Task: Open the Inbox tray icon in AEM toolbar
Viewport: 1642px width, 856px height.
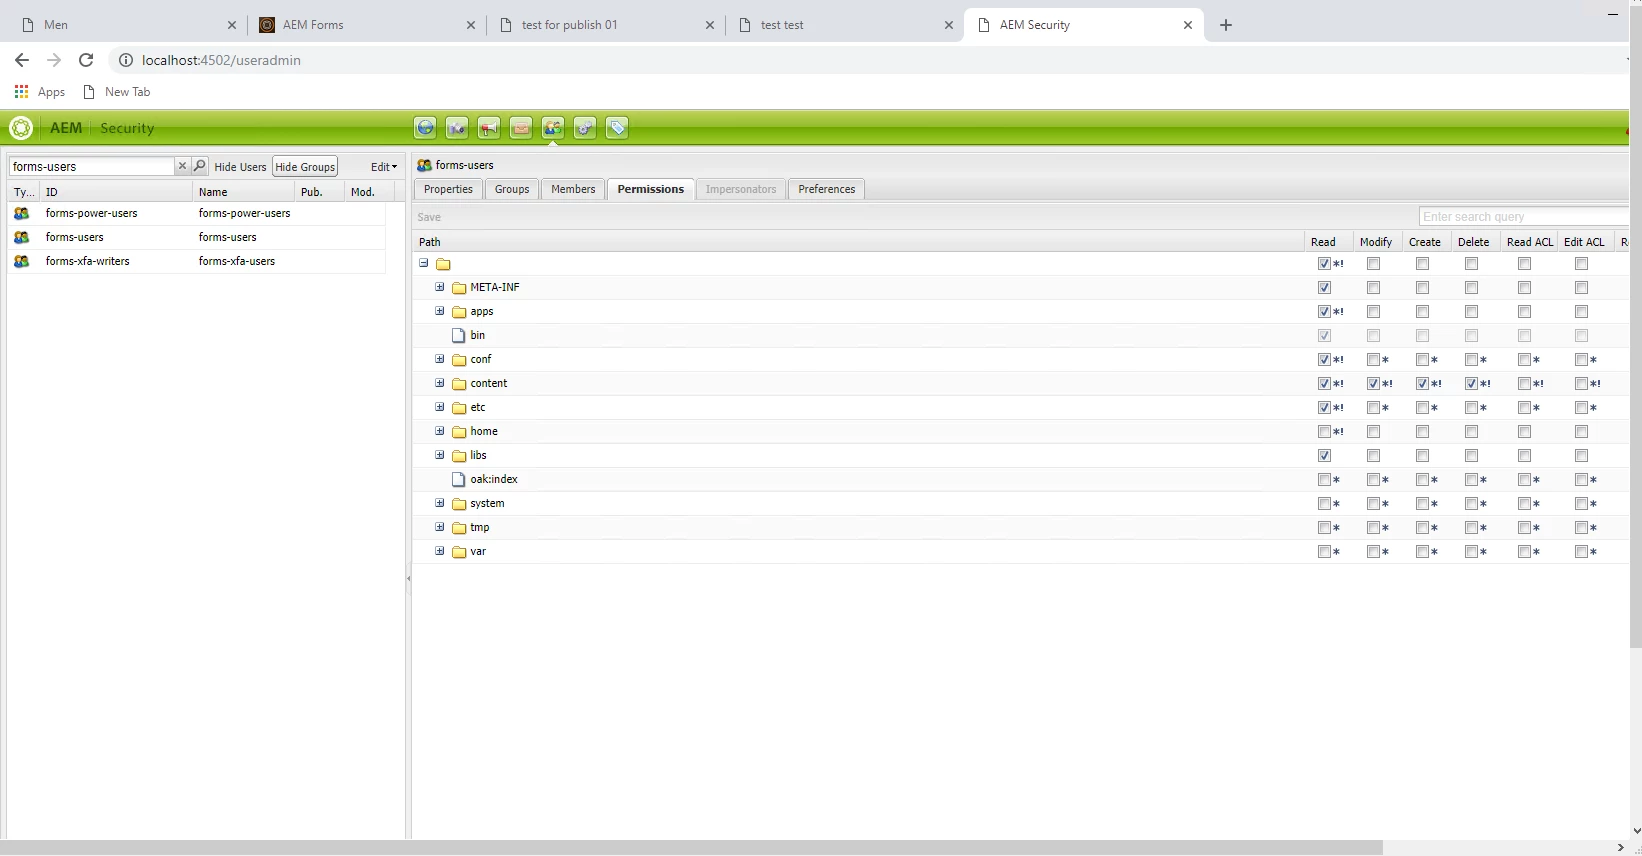Action: click(521, 128)
